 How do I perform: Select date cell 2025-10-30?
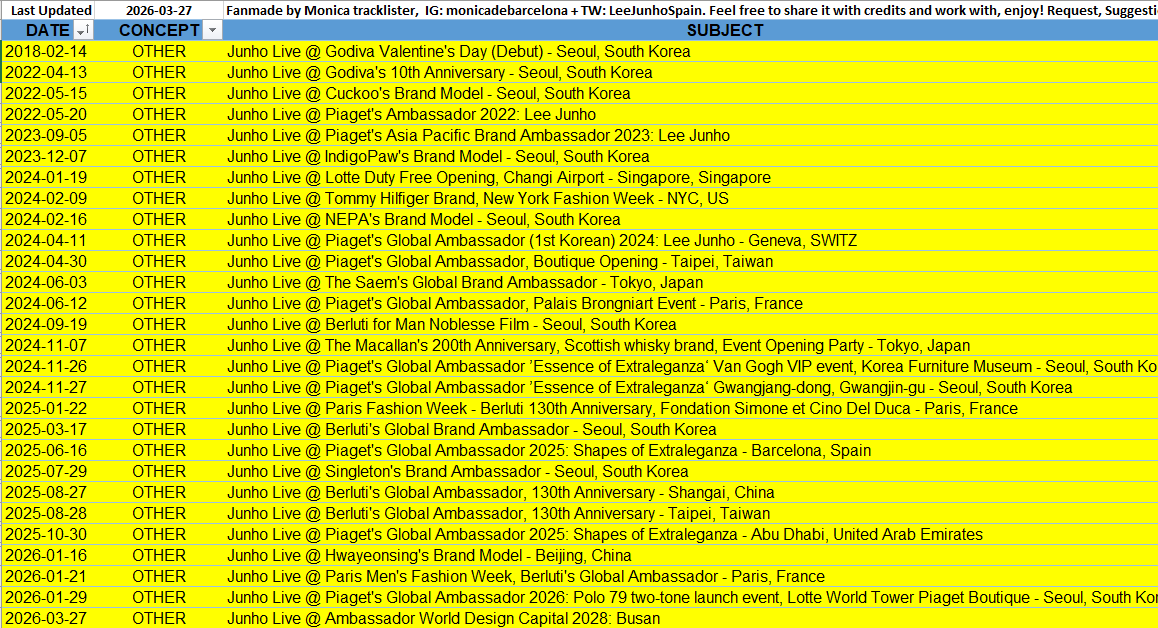(x=48, y=535)
